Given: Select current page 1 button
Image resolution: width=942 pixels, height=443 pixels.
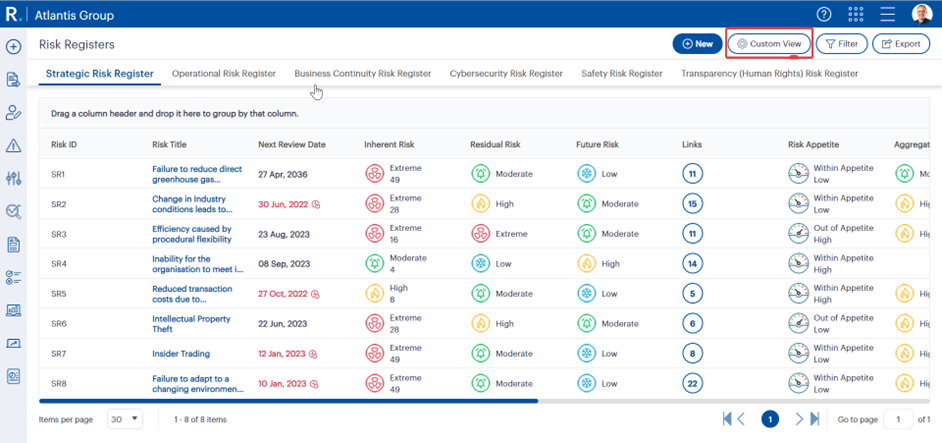Looking at the screenshot, I should pos(770,419).
